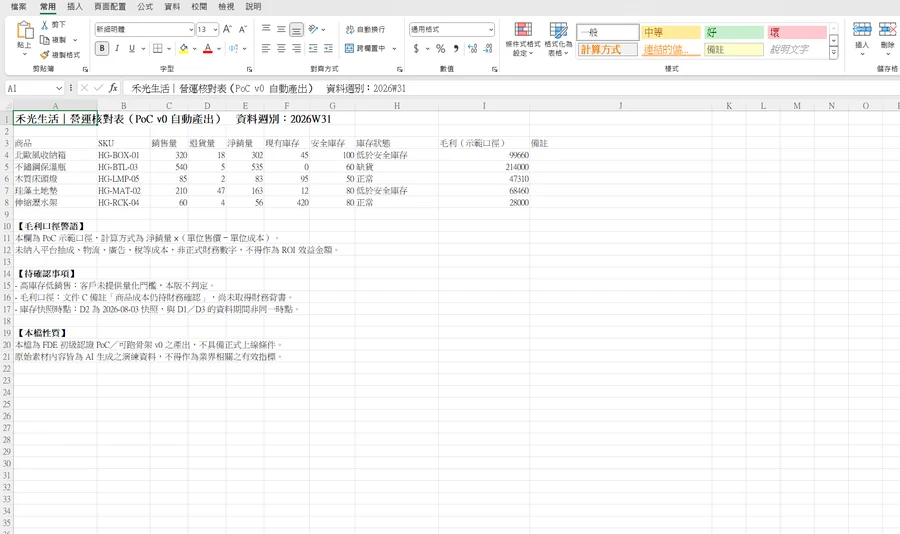Open Conditional Formatting (條件式格式設定) menu
900x534 pixels.
pyautogui.click(x=522, y=39)
